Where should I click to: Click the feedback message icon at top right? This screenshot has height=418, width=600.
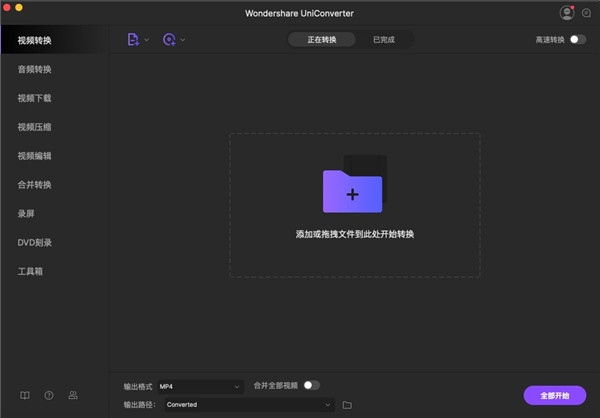[x=585, y=13]
